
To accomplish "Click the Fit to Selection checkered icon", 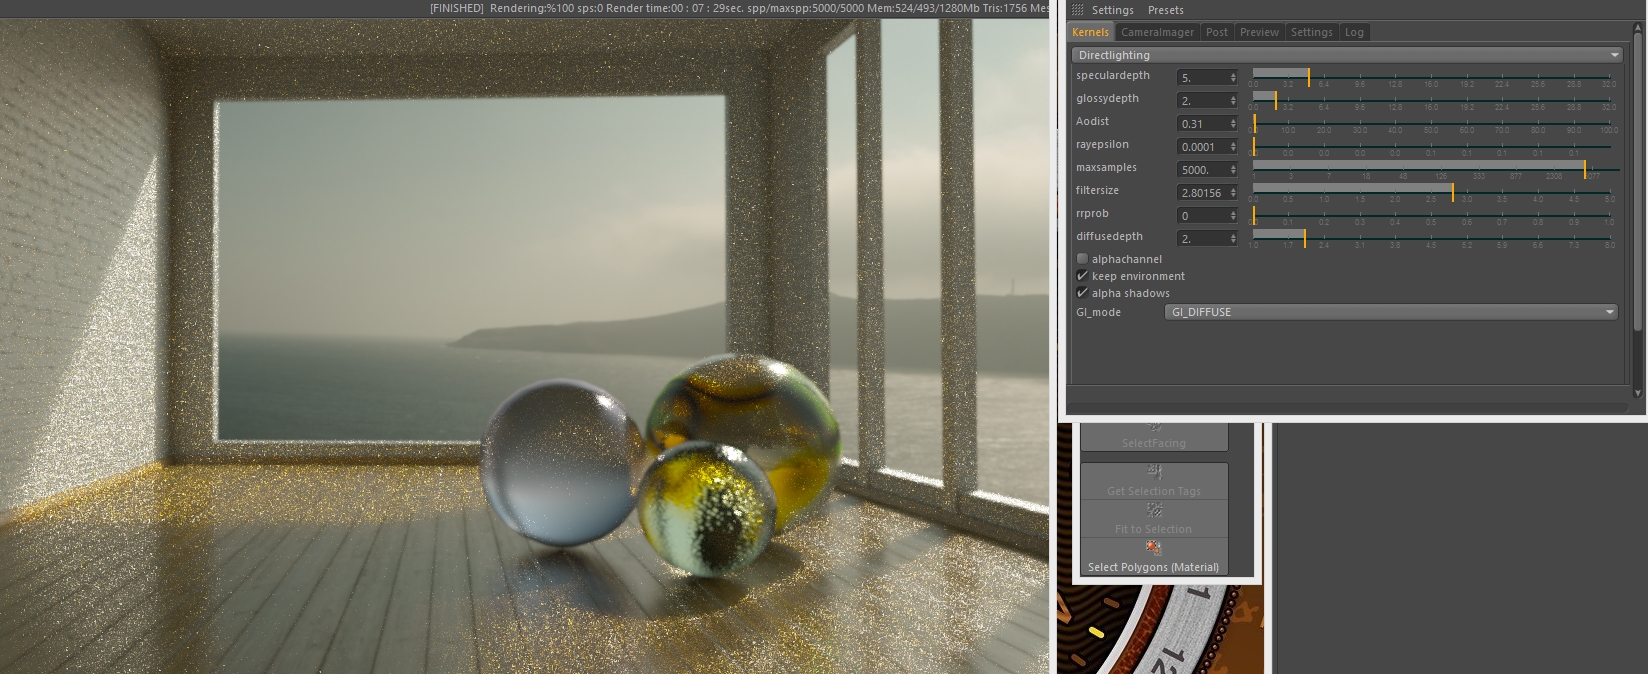I will pyautogui.click(x=1154, y=510).
